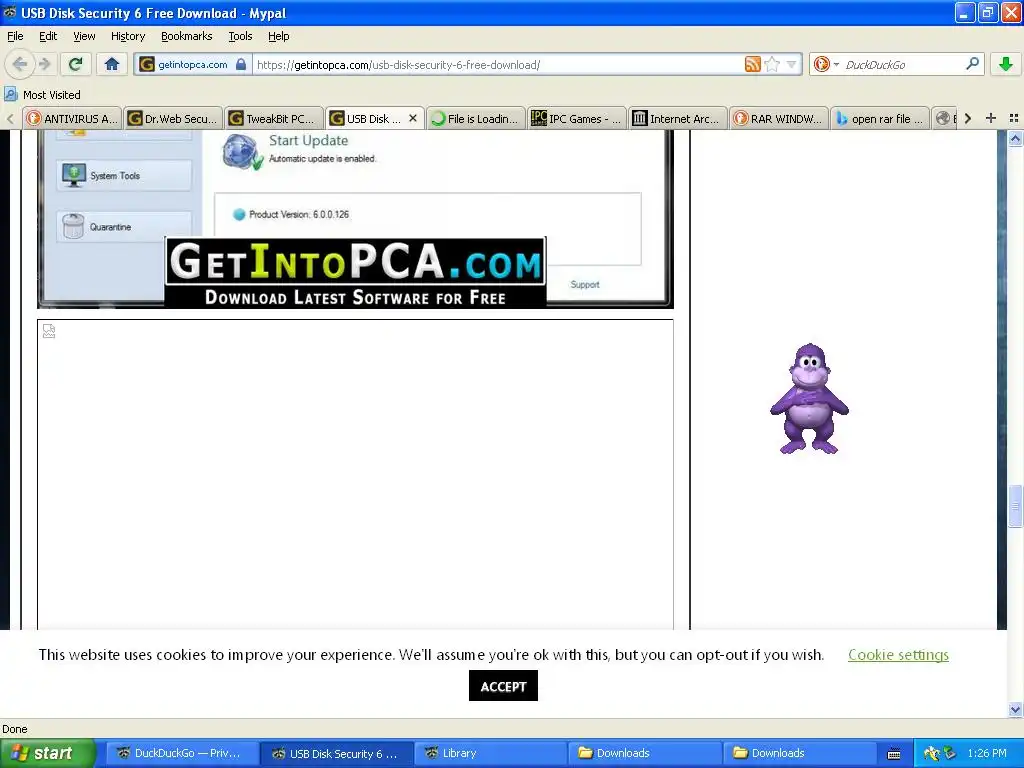This screenshot has height=768, width=1024.
Task: Switch to the ANTIVIRUS A... tab
Action: click(72, 118)
